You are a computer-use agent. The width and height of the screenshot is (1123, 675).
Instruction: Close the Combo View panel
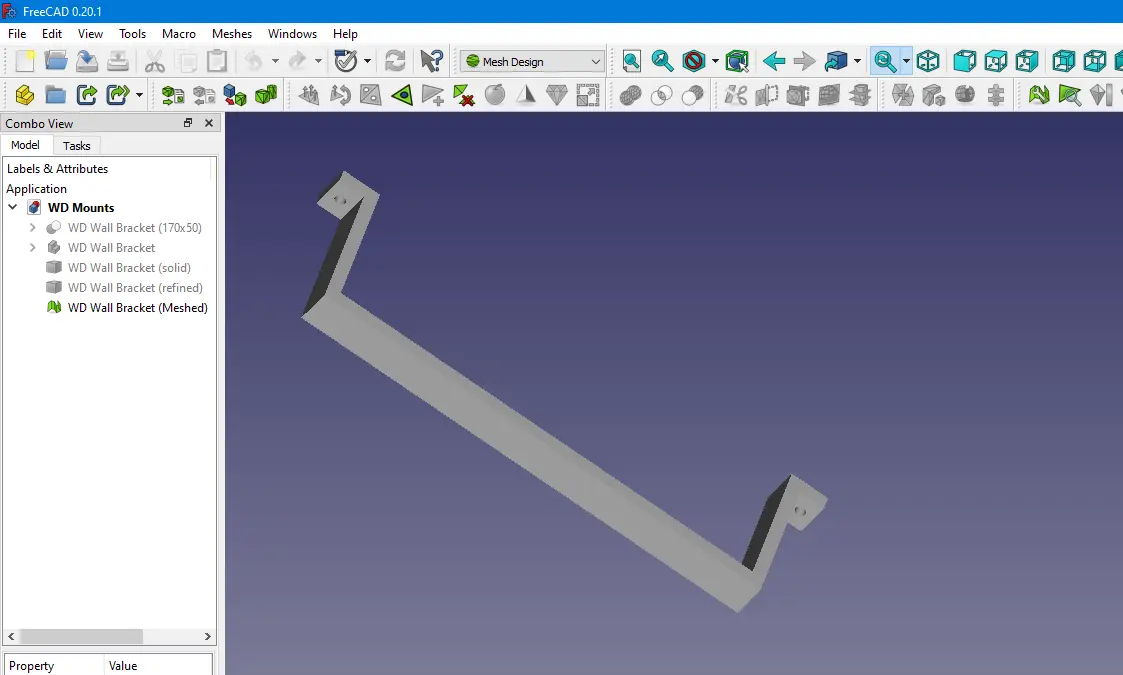(x=209, y=123)
